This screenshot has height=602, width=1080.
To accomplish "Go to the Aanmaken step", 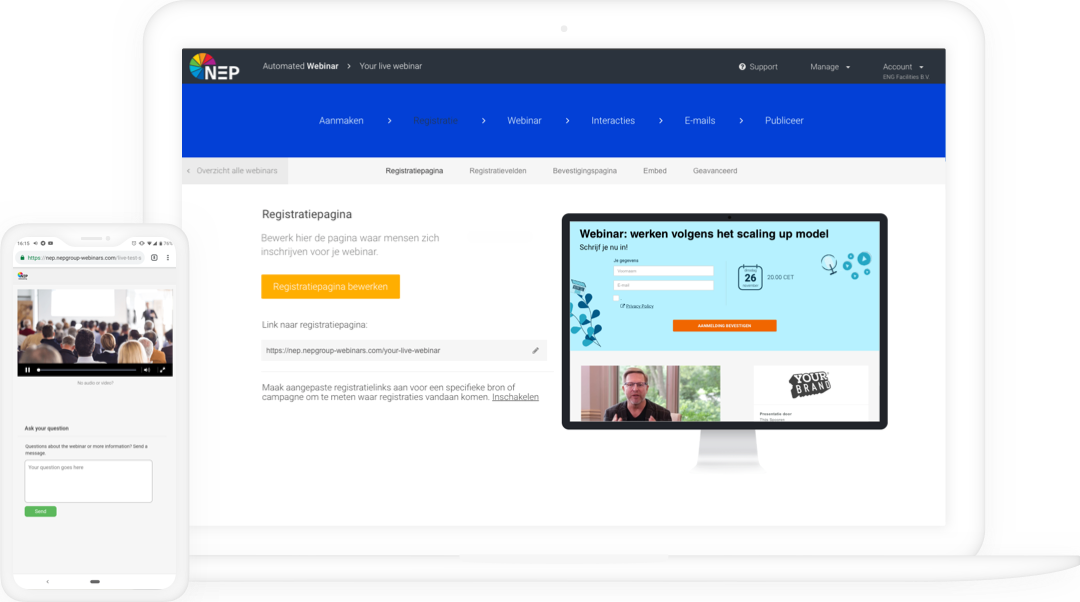I will coord(341,121).
